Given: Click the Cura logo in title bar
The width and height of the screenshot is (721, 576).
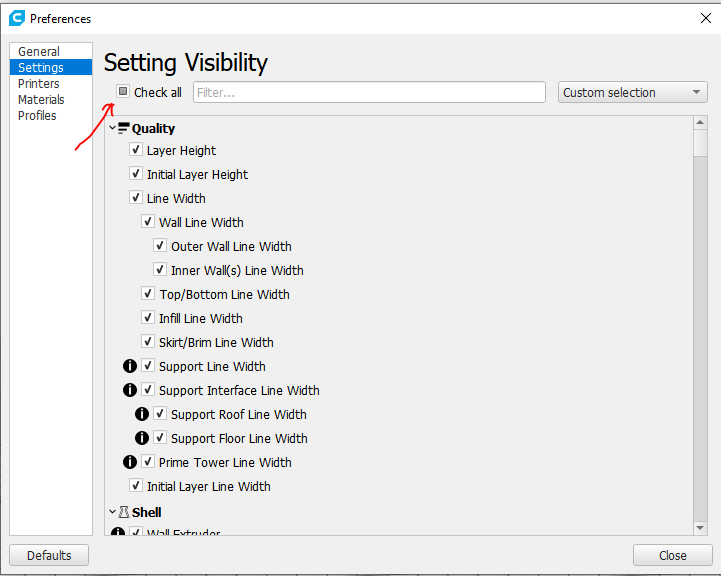Looking at the screenshot, I should click(17, 18).
